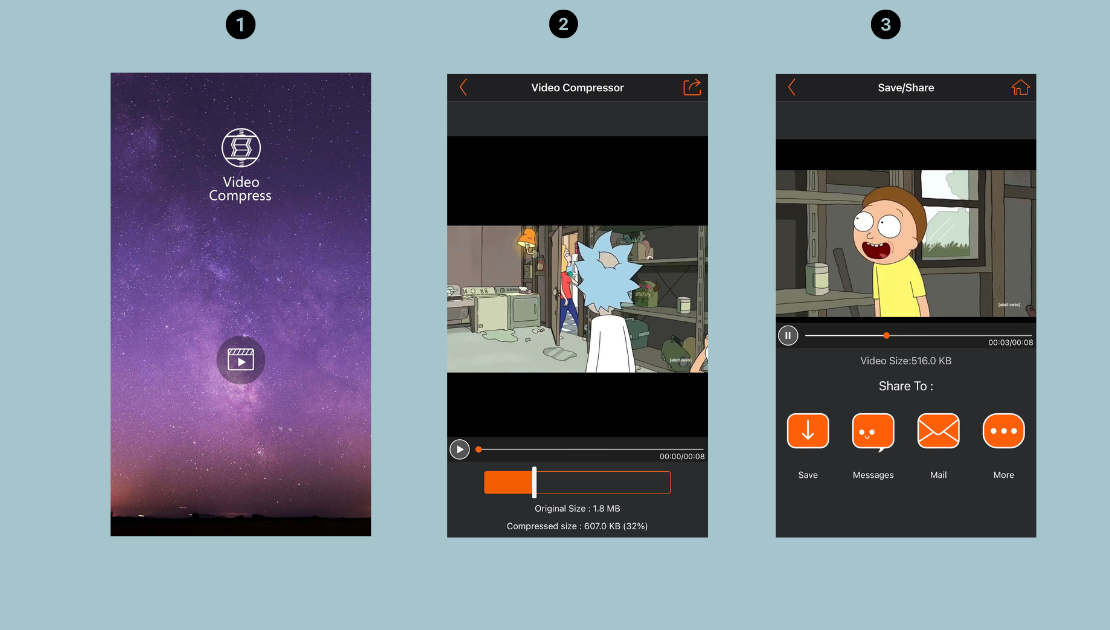The width and height of the screenshot is (1110, 630).
Task: Go back from Save/Share screen
Action: 791,88
